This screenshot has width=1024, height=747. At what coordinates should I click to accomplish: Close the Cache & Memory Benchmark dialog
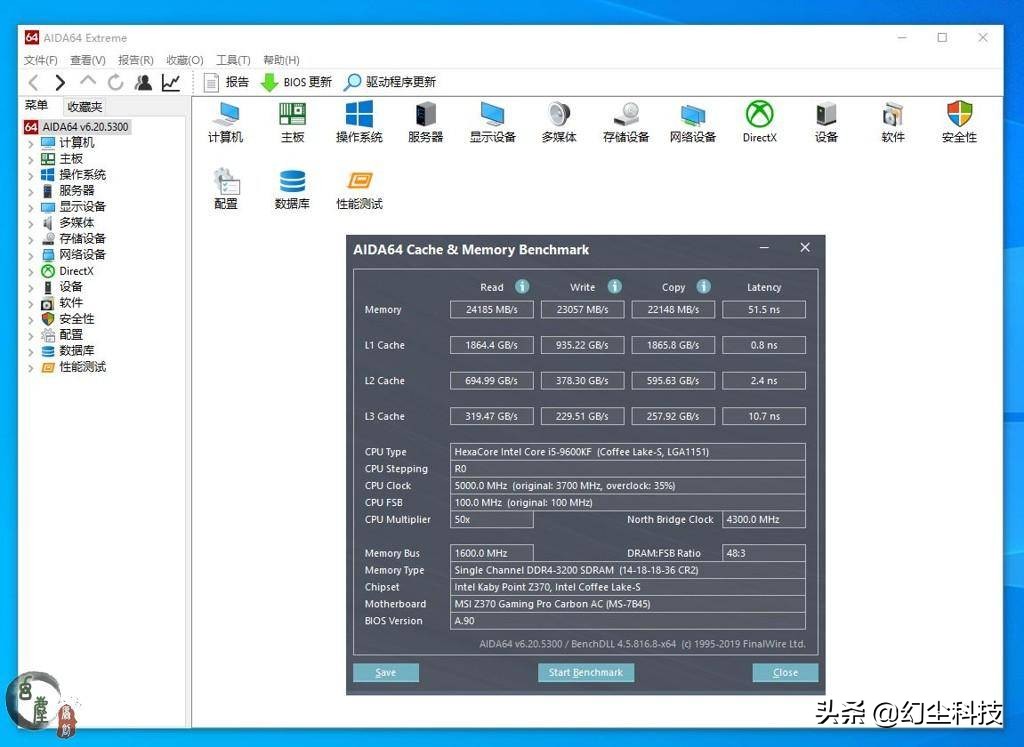(x=805, y=248)
